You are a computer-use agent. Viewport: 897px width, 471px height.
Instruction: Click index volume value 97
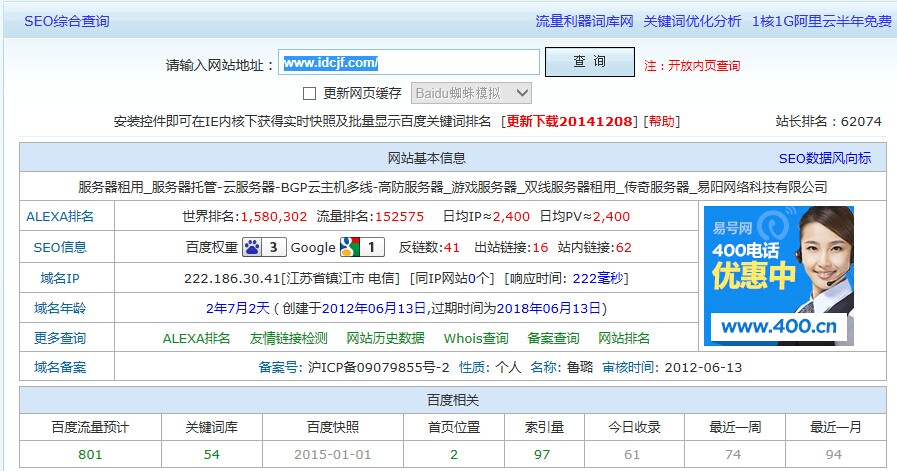tap(542, 454)
